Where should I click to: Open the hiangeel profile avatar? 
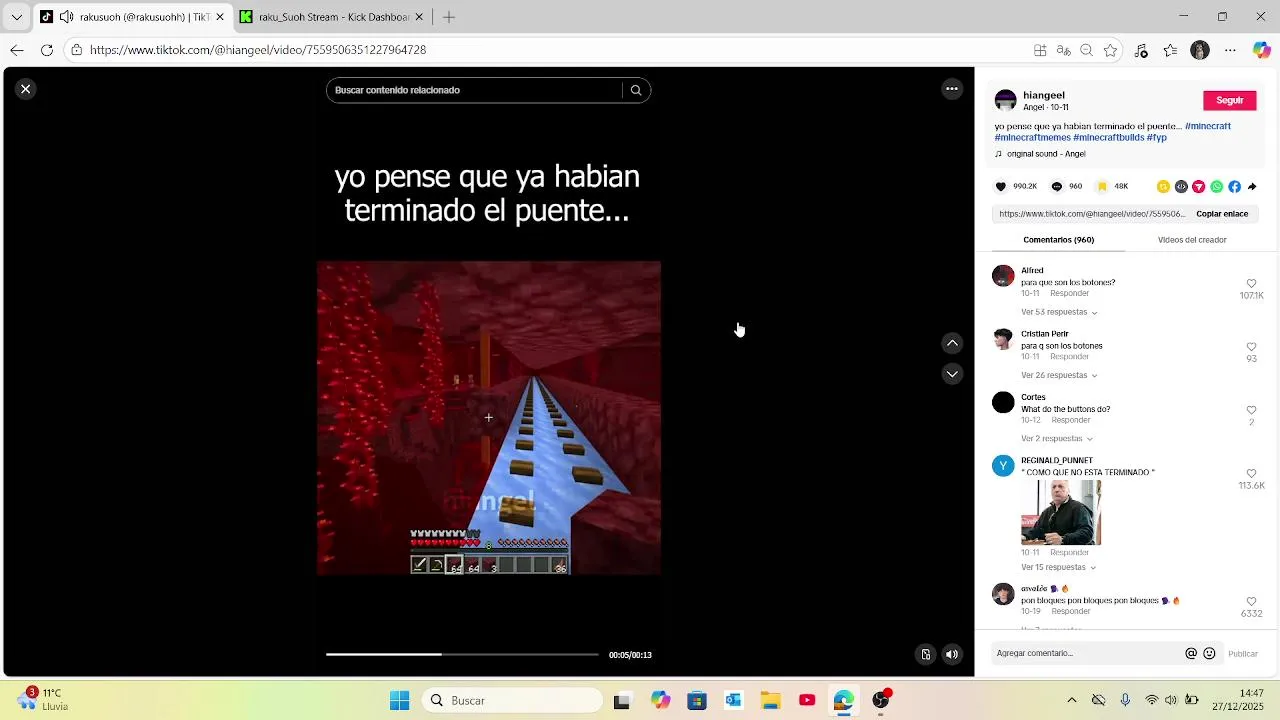[x=1005, y=101]
